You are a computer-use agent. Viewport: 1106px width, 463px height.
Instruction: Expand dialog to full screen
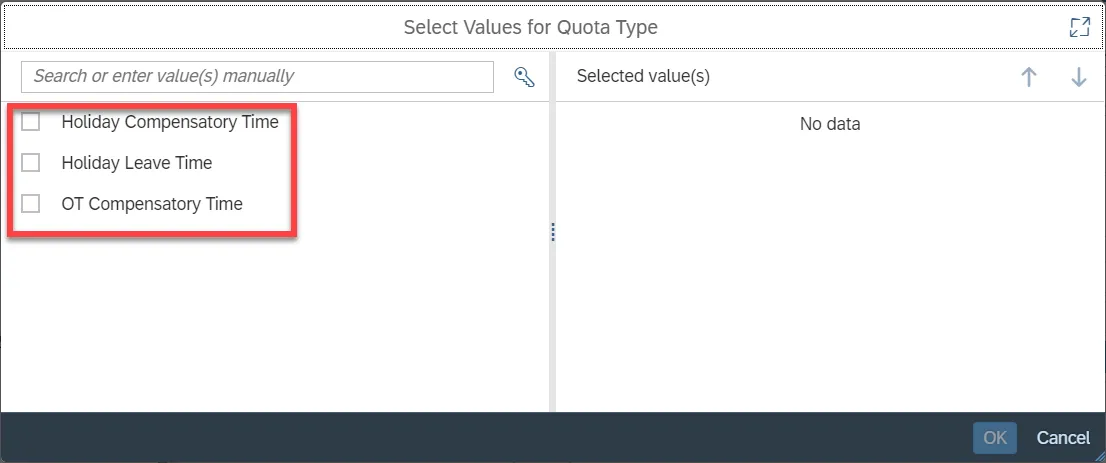point(1079,27)
